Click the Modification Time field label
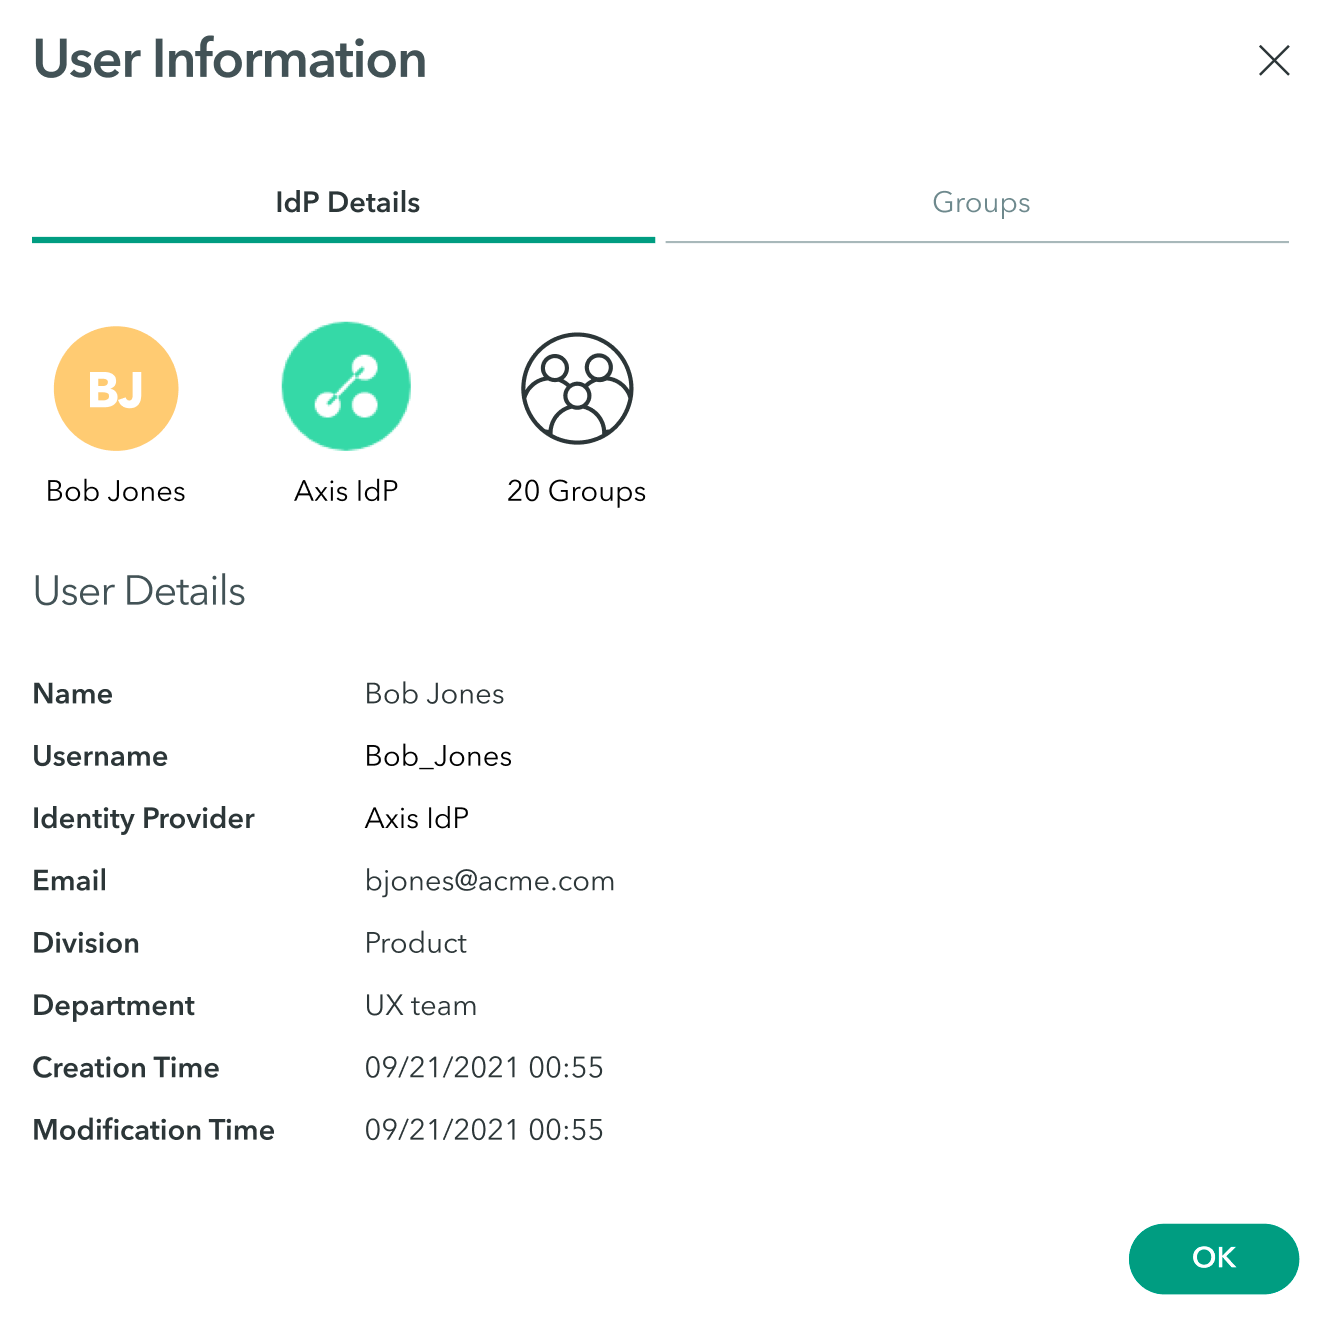1324x1328 pixels. (154, 1130)
